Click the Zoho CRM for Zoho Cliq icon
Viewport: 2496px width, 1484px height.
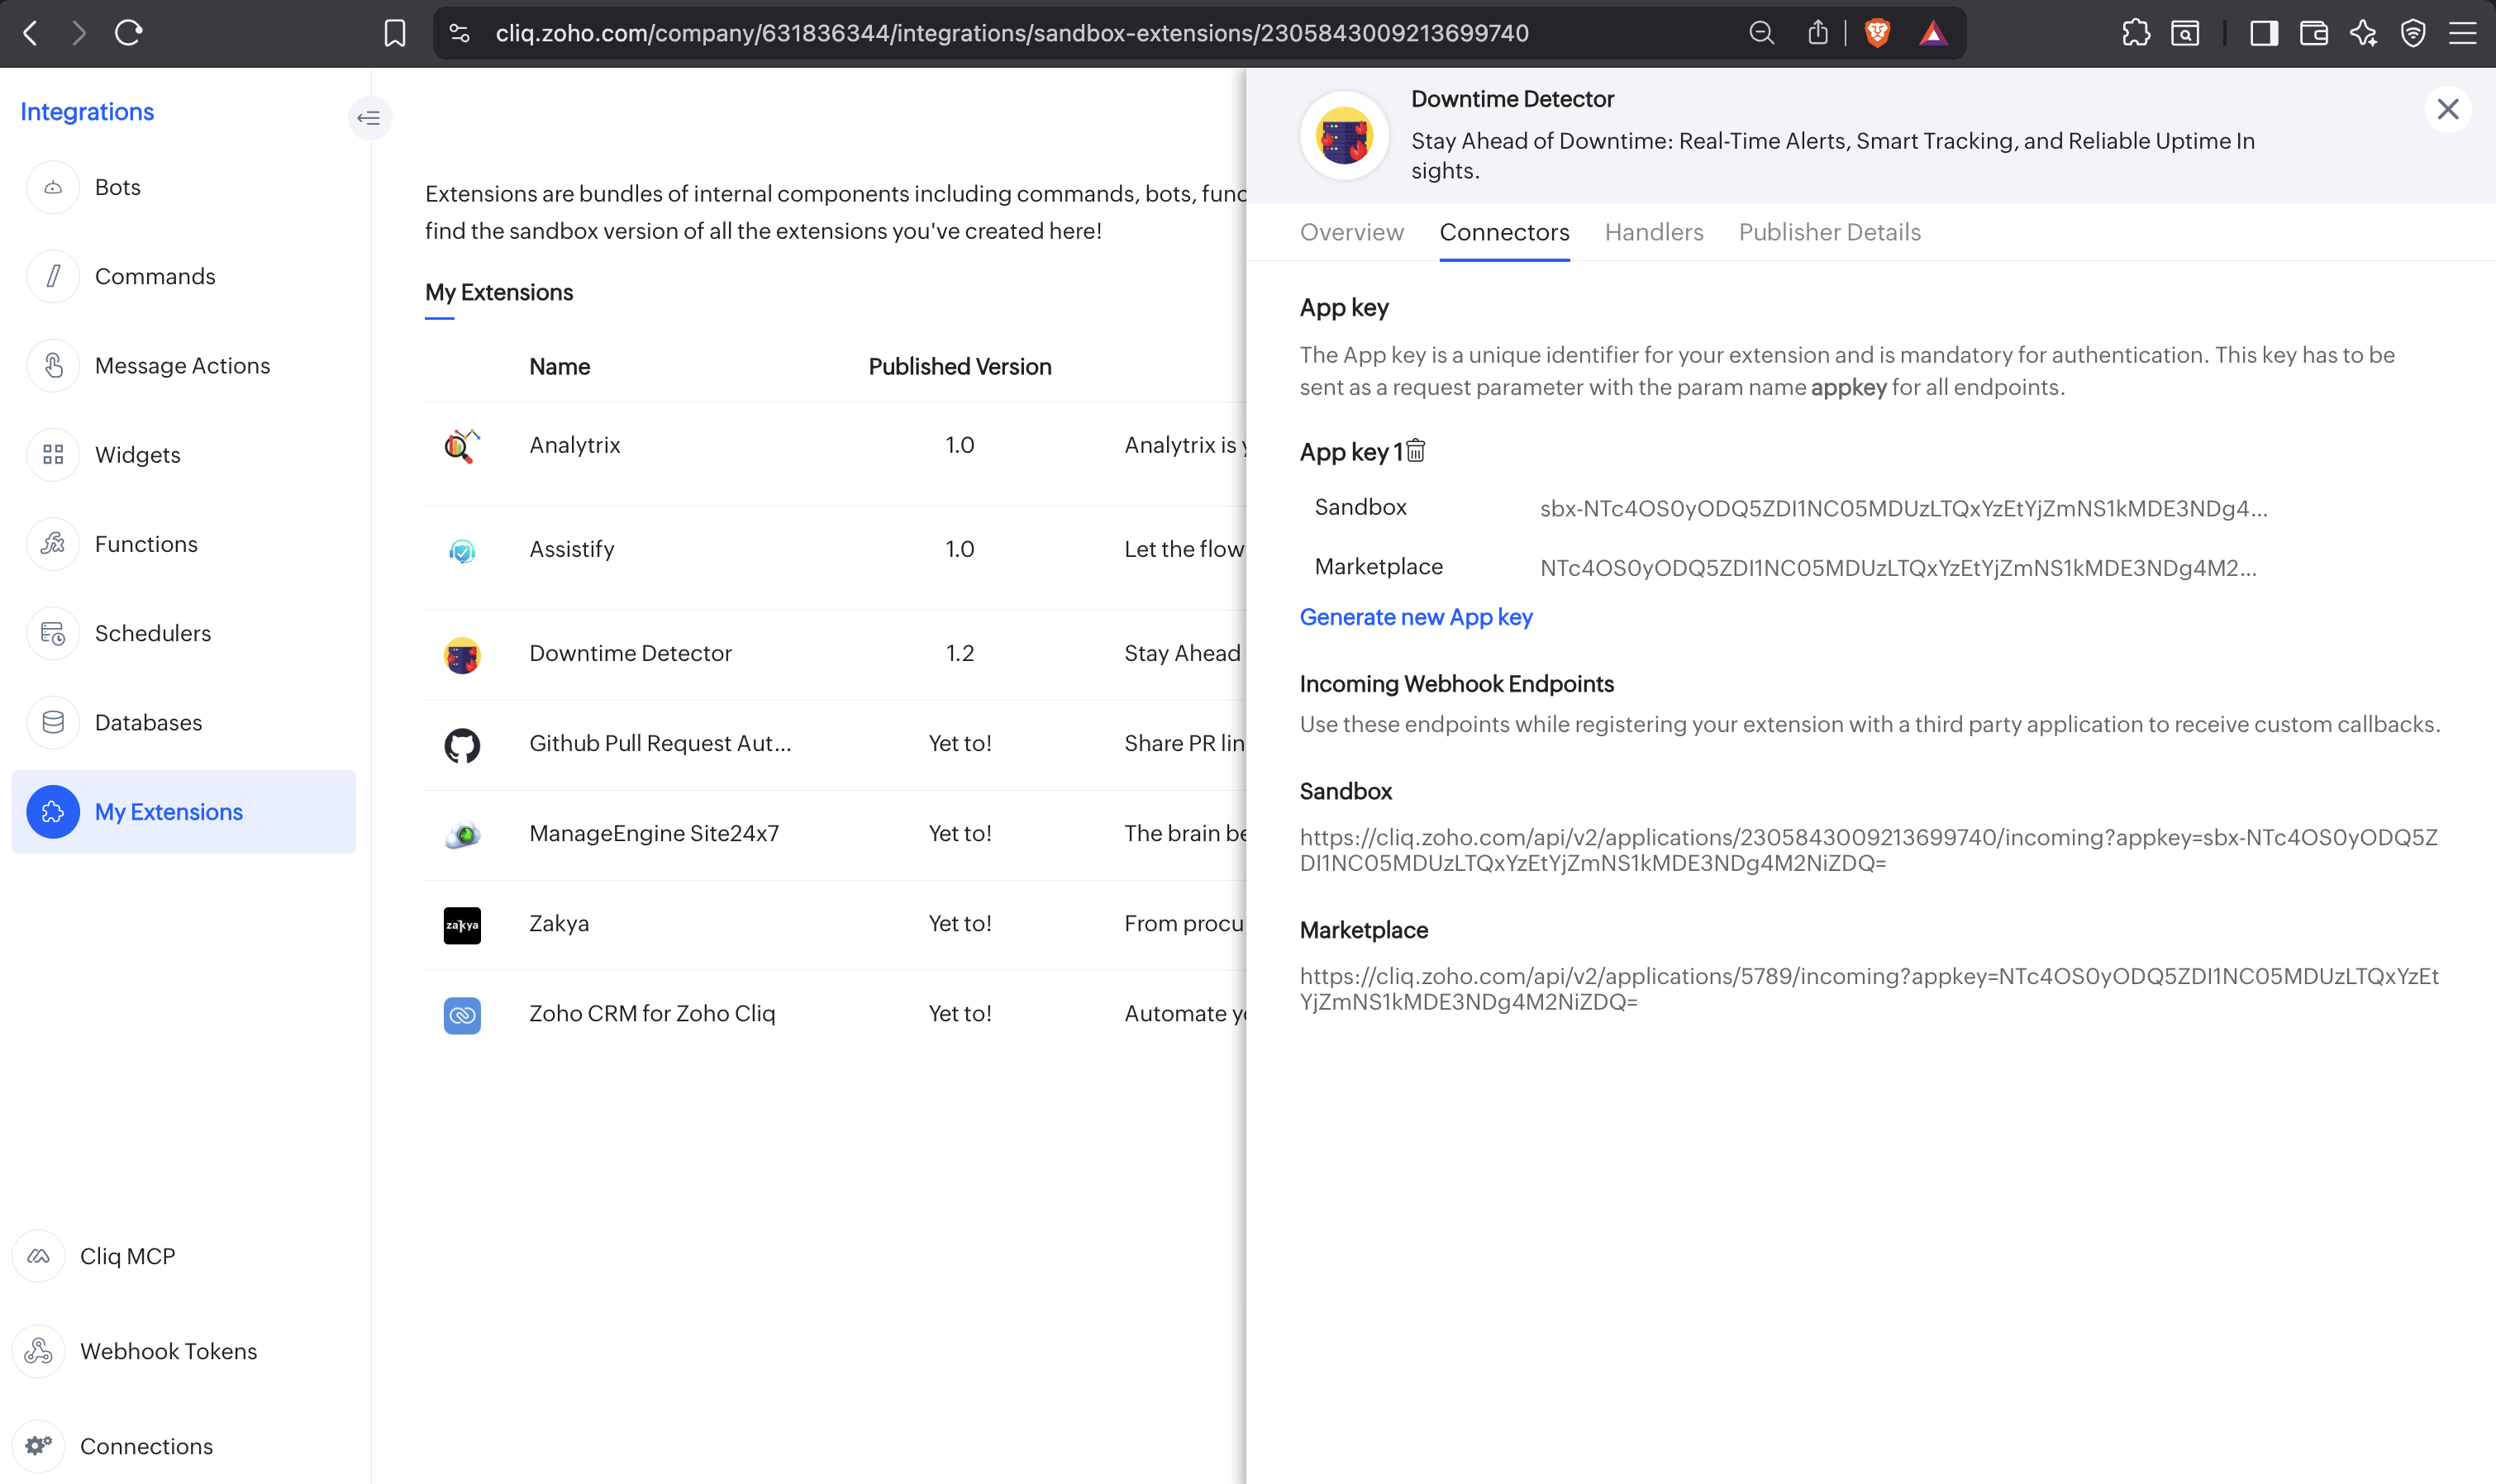click(x=462, y=1015)
